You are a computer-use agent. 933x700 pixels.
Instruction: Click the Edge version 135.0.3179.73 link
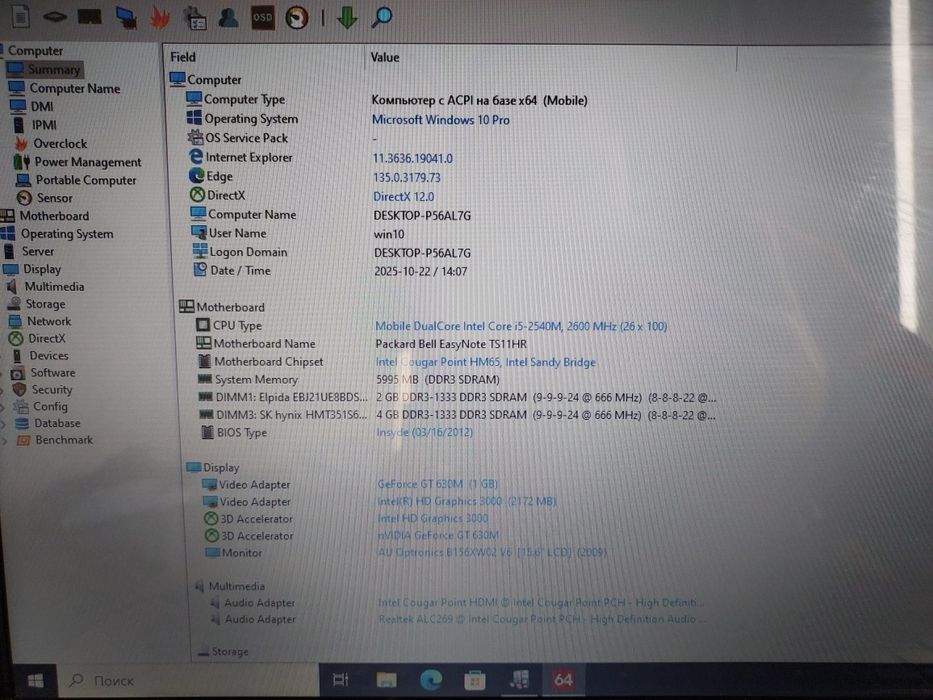tap(407, 177)
